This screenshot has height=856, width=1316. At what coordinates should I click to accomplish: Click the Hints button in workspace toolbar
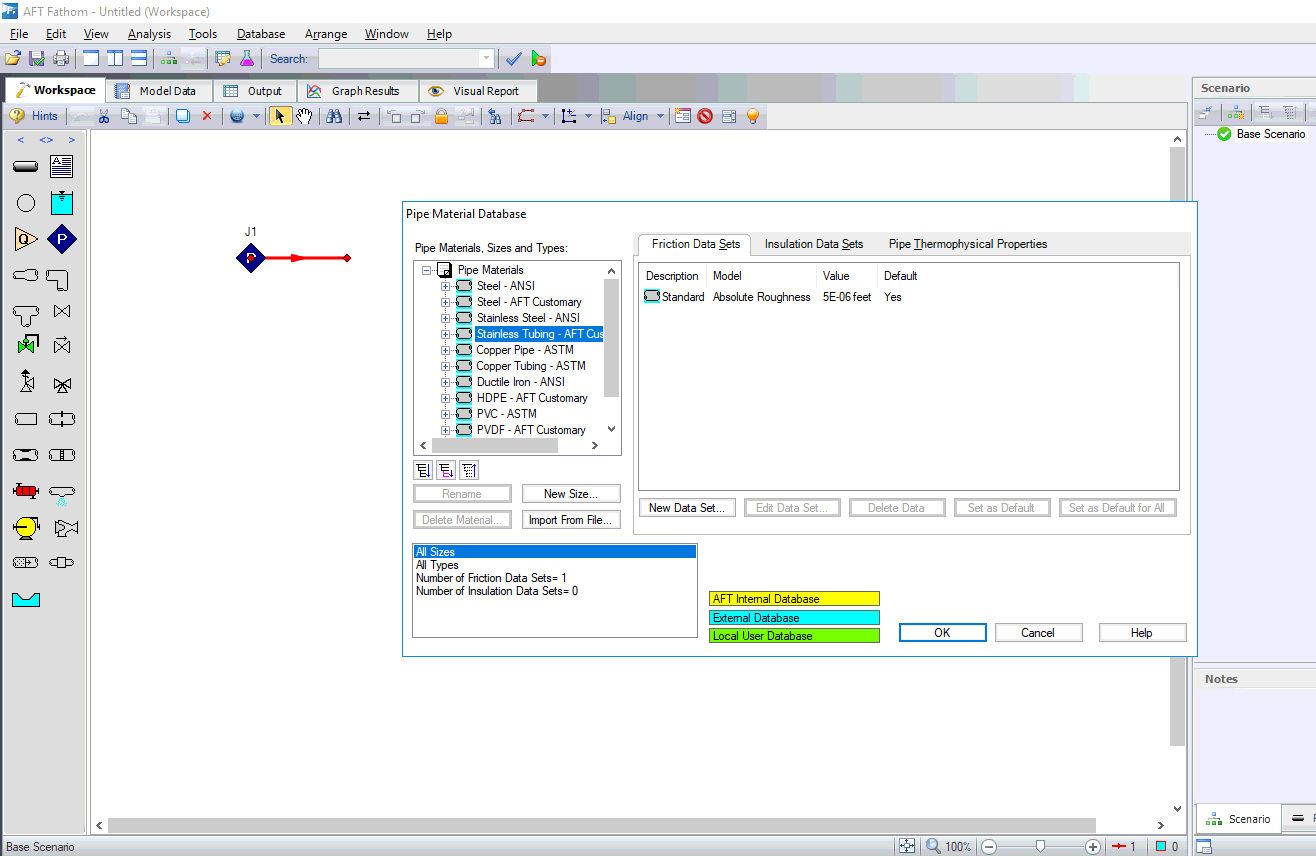click(35, 116)
